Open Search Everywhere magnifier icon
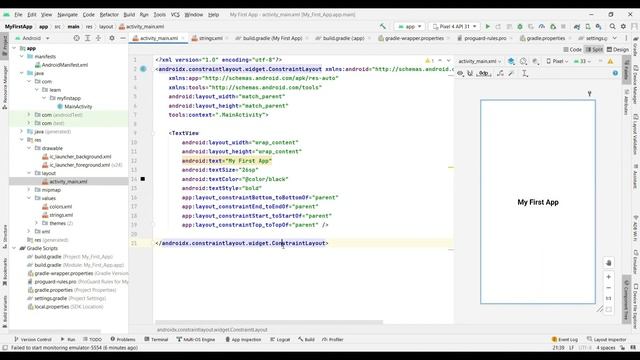Screen dimensions: 640x360 612,27
